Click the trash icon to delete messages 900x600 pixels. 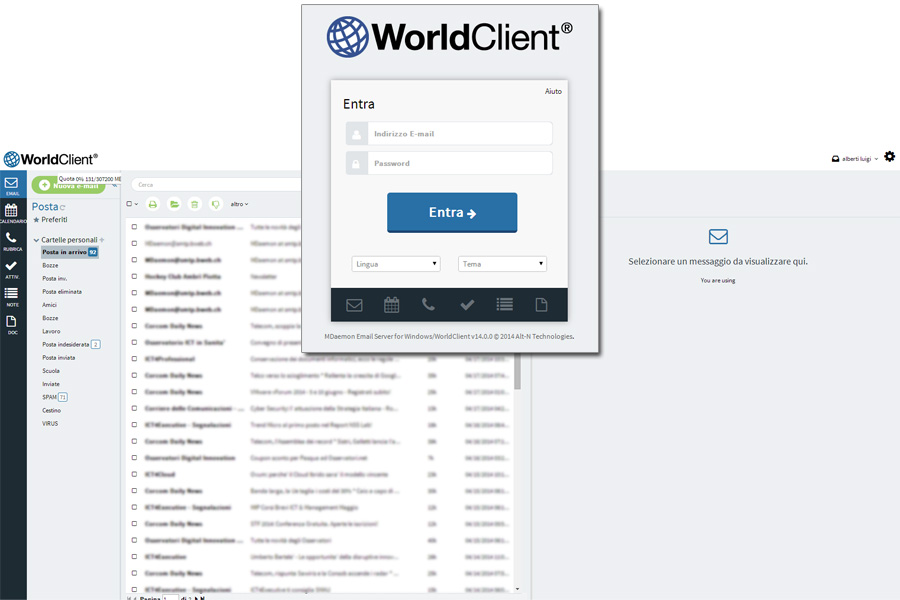pyautogui.click(x=195, y=204)
